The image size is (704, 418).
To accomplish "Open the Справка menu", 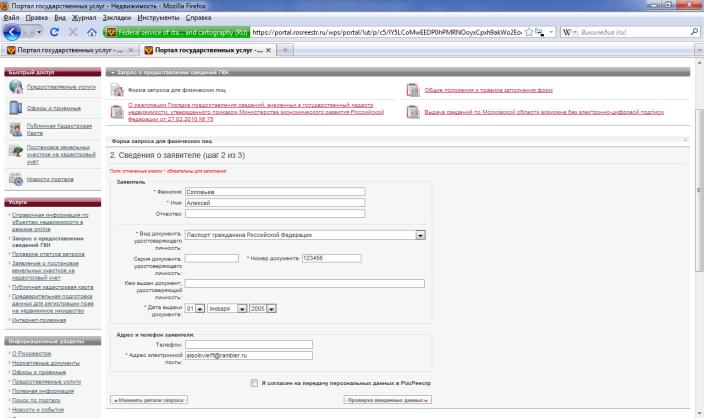I will [198, 18].
